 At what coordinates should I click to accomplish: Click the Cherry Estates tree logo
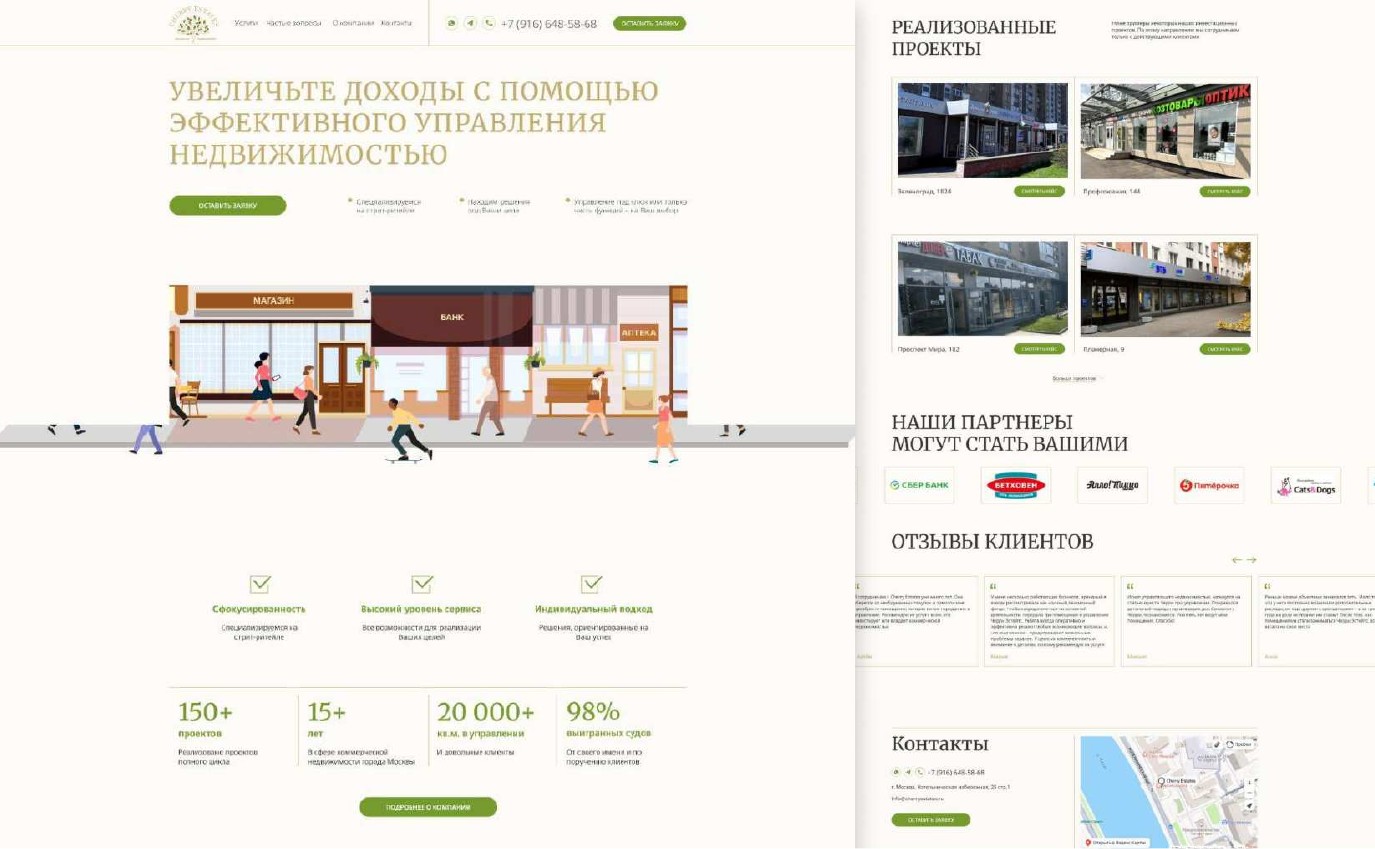point(192,23)
